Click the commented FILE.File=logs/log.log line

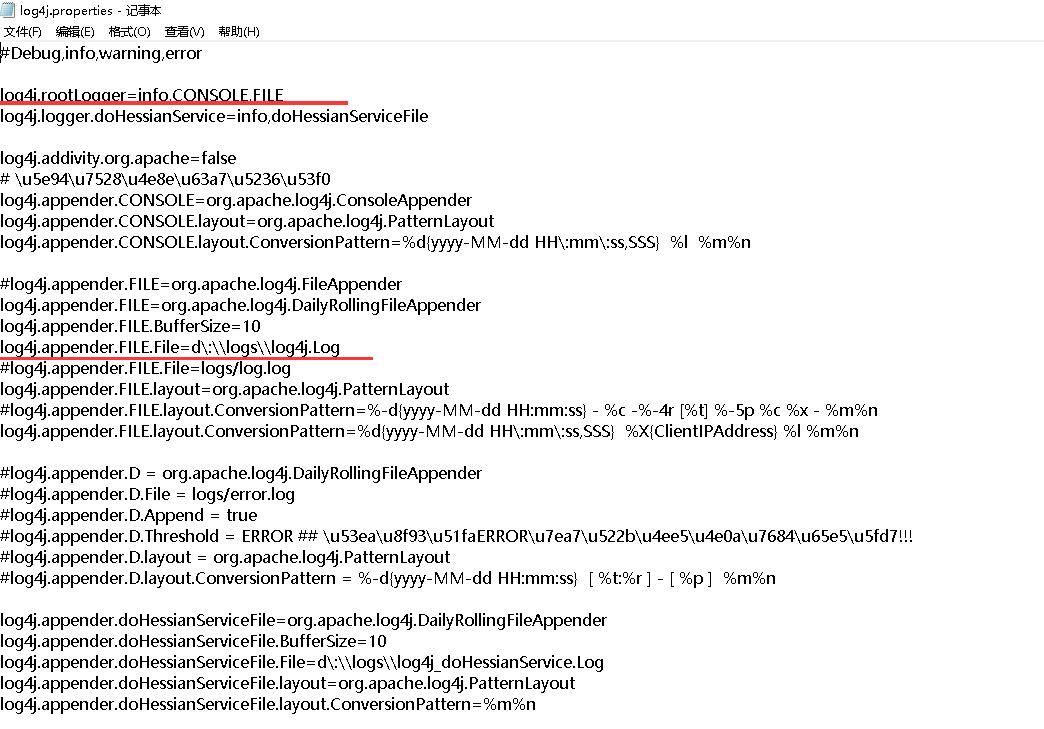(146, 368)
